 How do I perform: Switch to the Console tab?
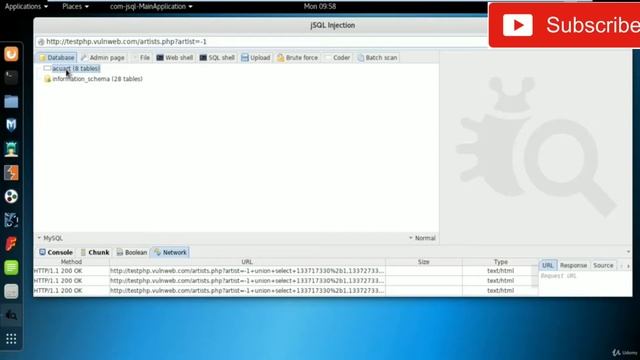pyautogui.click(x=56, y=252)
